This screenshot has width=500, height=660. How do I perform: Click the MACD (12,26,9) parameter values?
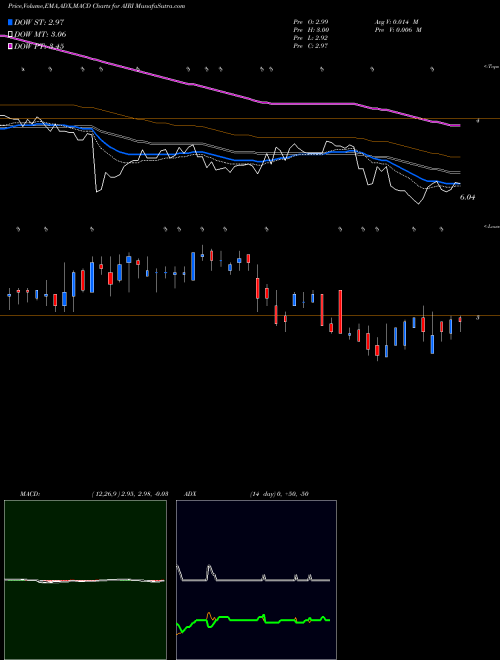(x=130, y=494)
